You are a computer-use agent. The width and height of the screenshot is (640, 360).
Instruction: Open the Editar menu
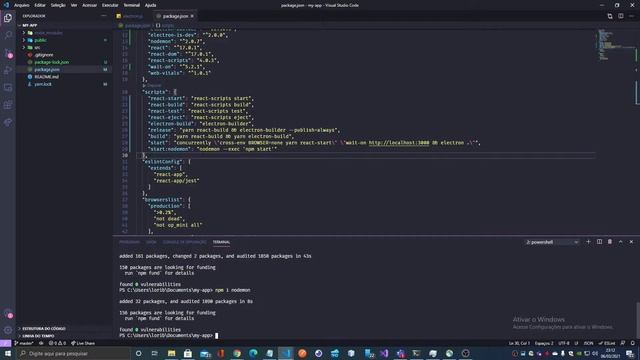[40, 5]
